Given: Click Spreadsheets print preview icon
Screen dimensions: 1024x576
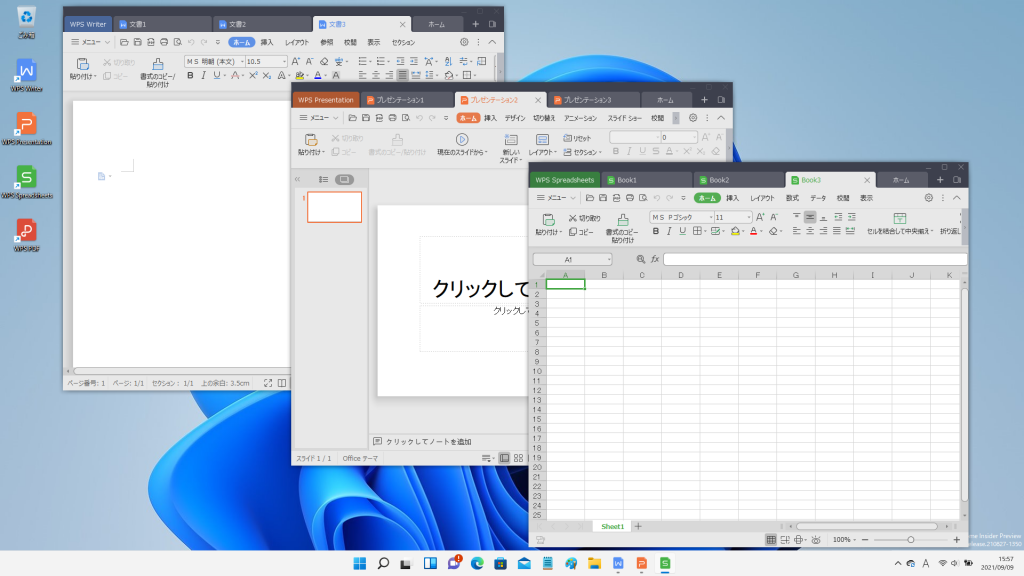Looking at the screenshot, I should 643,198.
